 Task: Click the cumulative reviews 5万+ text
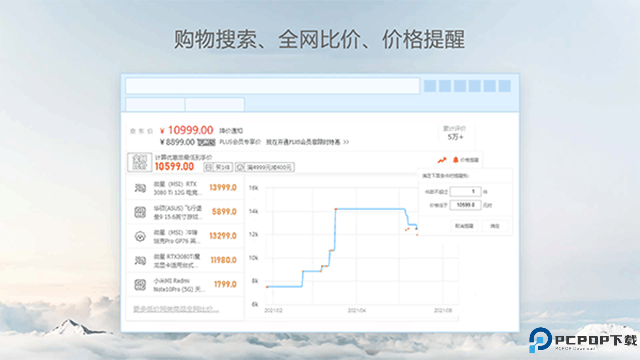click(455, 137)
